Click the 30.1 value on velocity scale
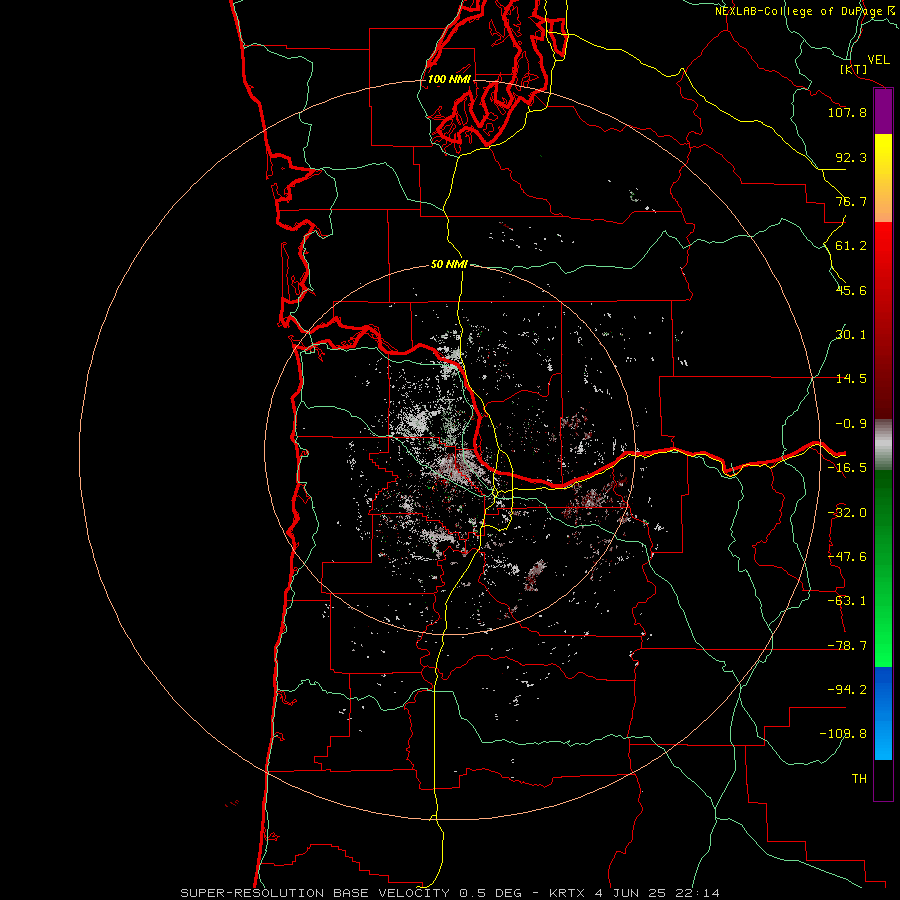Image resolution: width=900 pixels, height=900 pixels. coord(851,335)
